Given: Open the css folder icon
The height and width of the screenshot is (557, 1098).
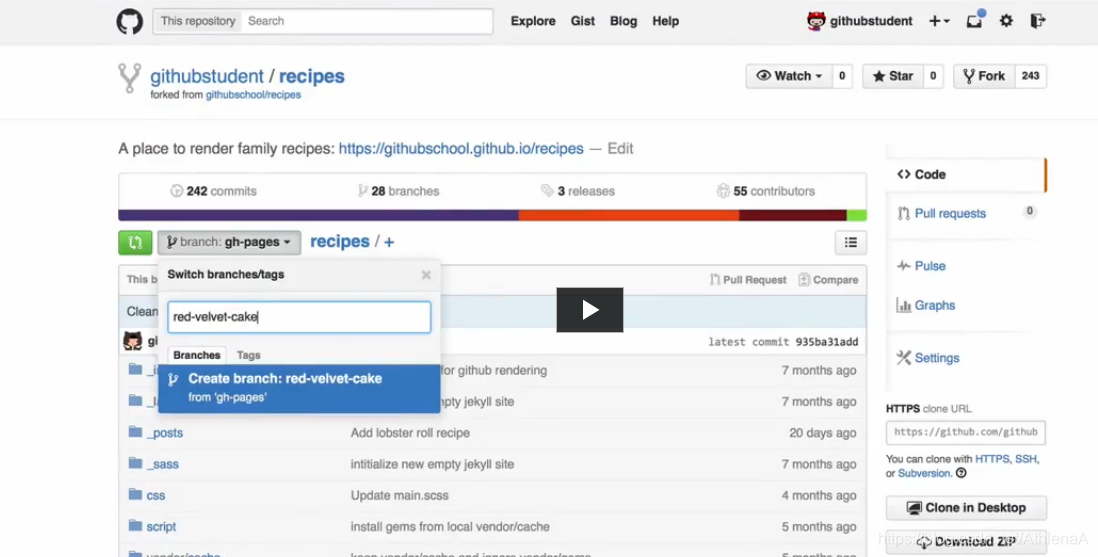Looking at the screenshot, I should click(135, 495).
